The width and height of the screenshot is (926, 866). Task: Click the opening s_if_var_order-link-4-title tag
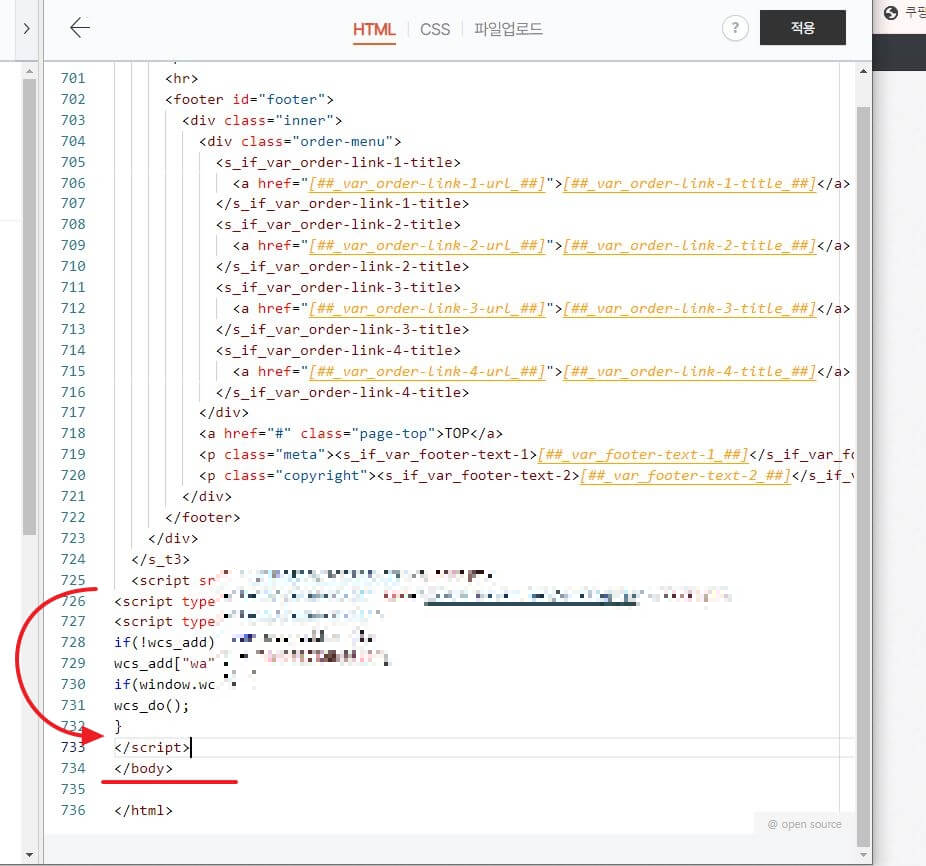tap(338, 351)
